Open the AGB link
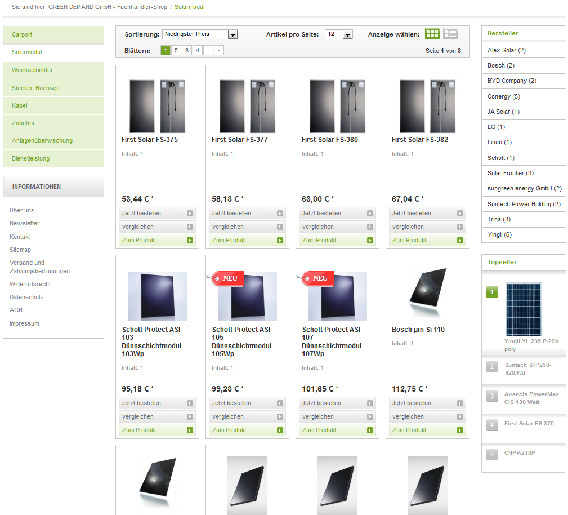 16,310
